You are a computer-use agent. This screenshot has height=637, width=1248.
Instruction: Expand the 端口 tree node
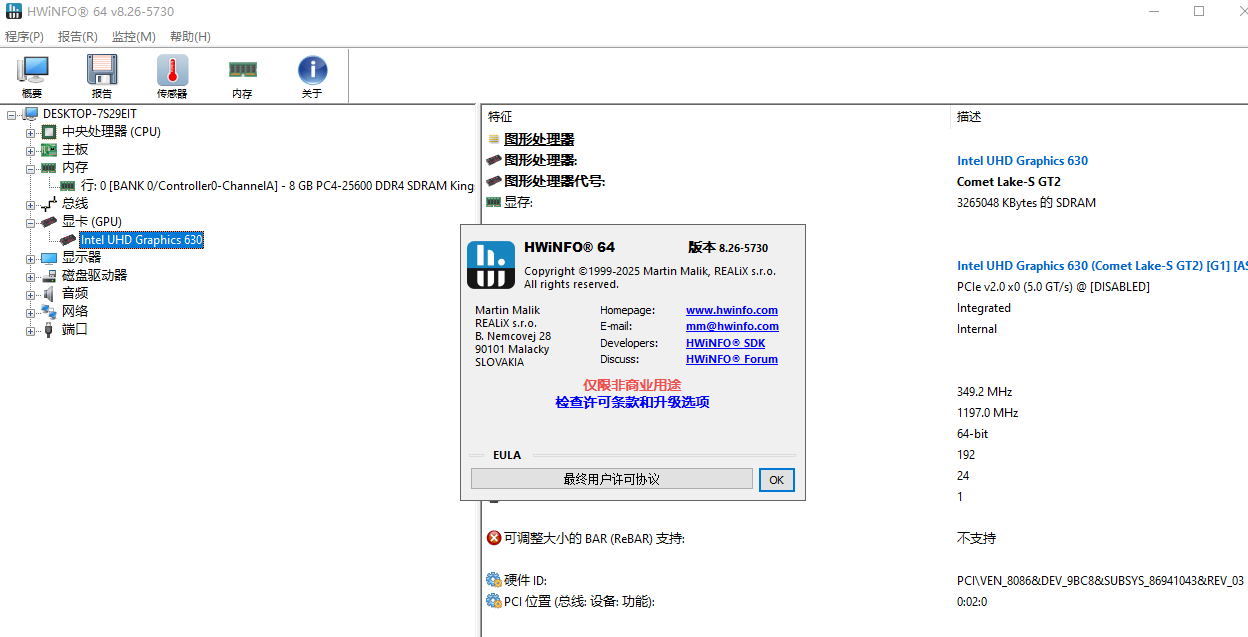pyautogui.click(x=31, y=330)
